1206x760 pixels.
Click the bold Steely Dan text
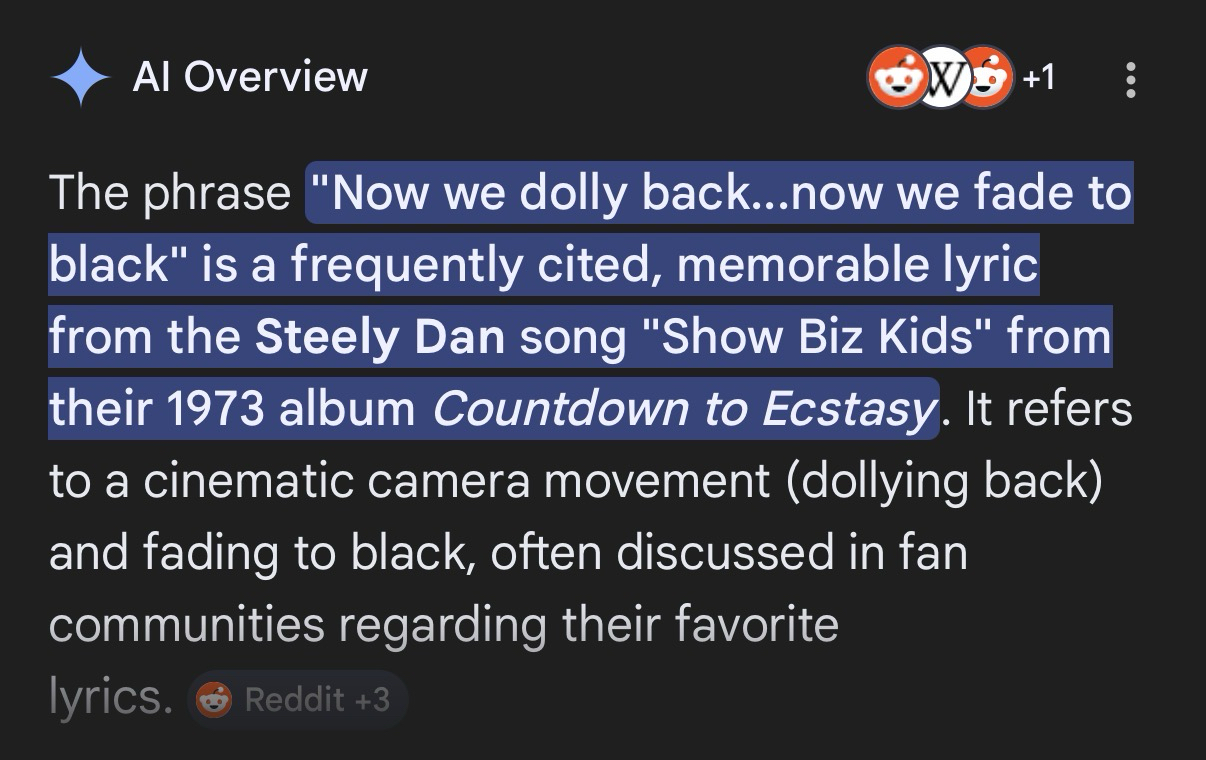click(x=380, y=337)
